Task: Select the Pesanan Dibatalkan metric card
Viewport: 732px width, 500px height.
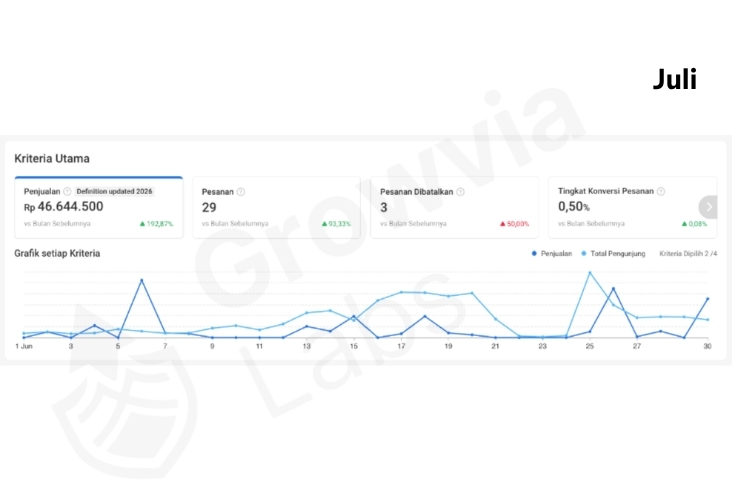Action: (455, 207)
